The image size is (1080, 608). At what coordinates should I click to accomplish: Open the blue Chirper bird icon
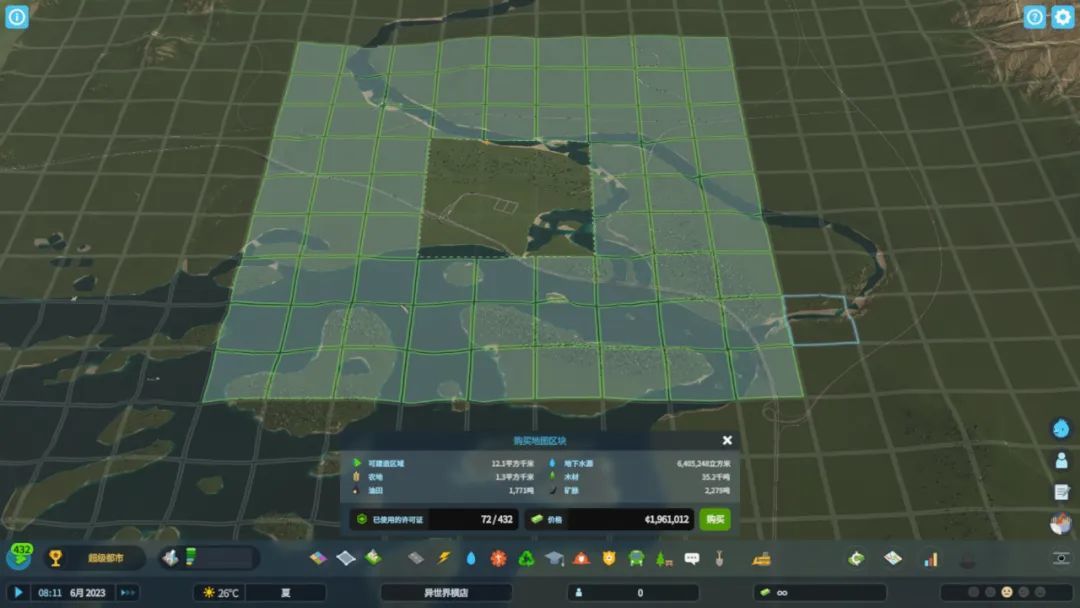coord(1061,428)
